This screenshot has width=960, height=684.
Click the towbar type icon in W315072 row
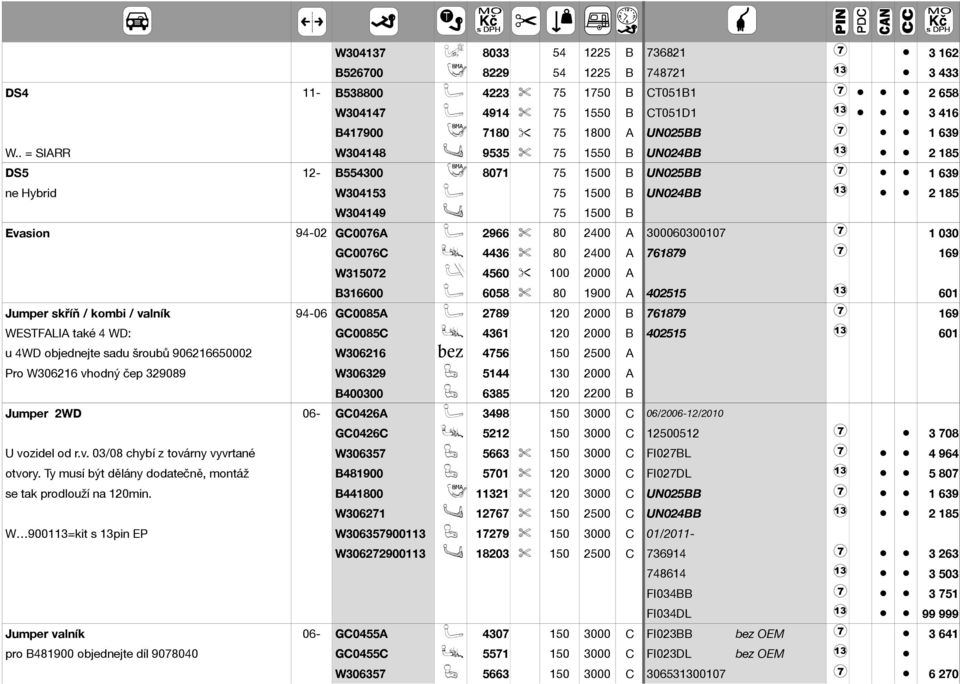[x=452, y=272]
